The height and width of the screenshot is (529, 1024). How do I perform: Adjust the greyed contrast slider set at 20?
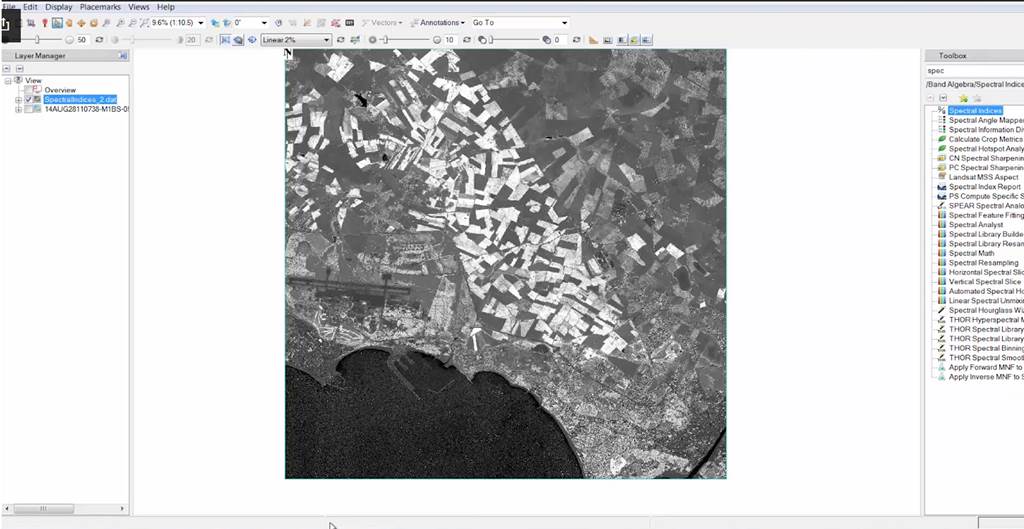[x=131, y=40]
